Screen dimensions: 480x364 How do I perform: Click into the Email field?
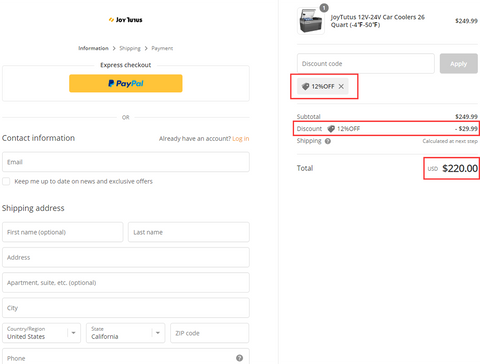(x=126, y=162)
